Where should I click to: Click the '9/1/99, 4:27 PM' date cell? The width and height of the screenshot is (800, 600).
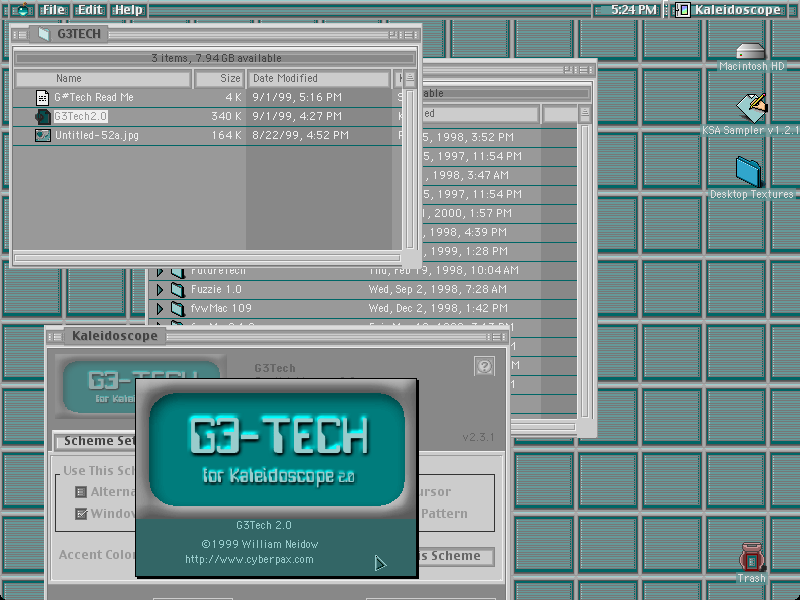tap(297, 116)
